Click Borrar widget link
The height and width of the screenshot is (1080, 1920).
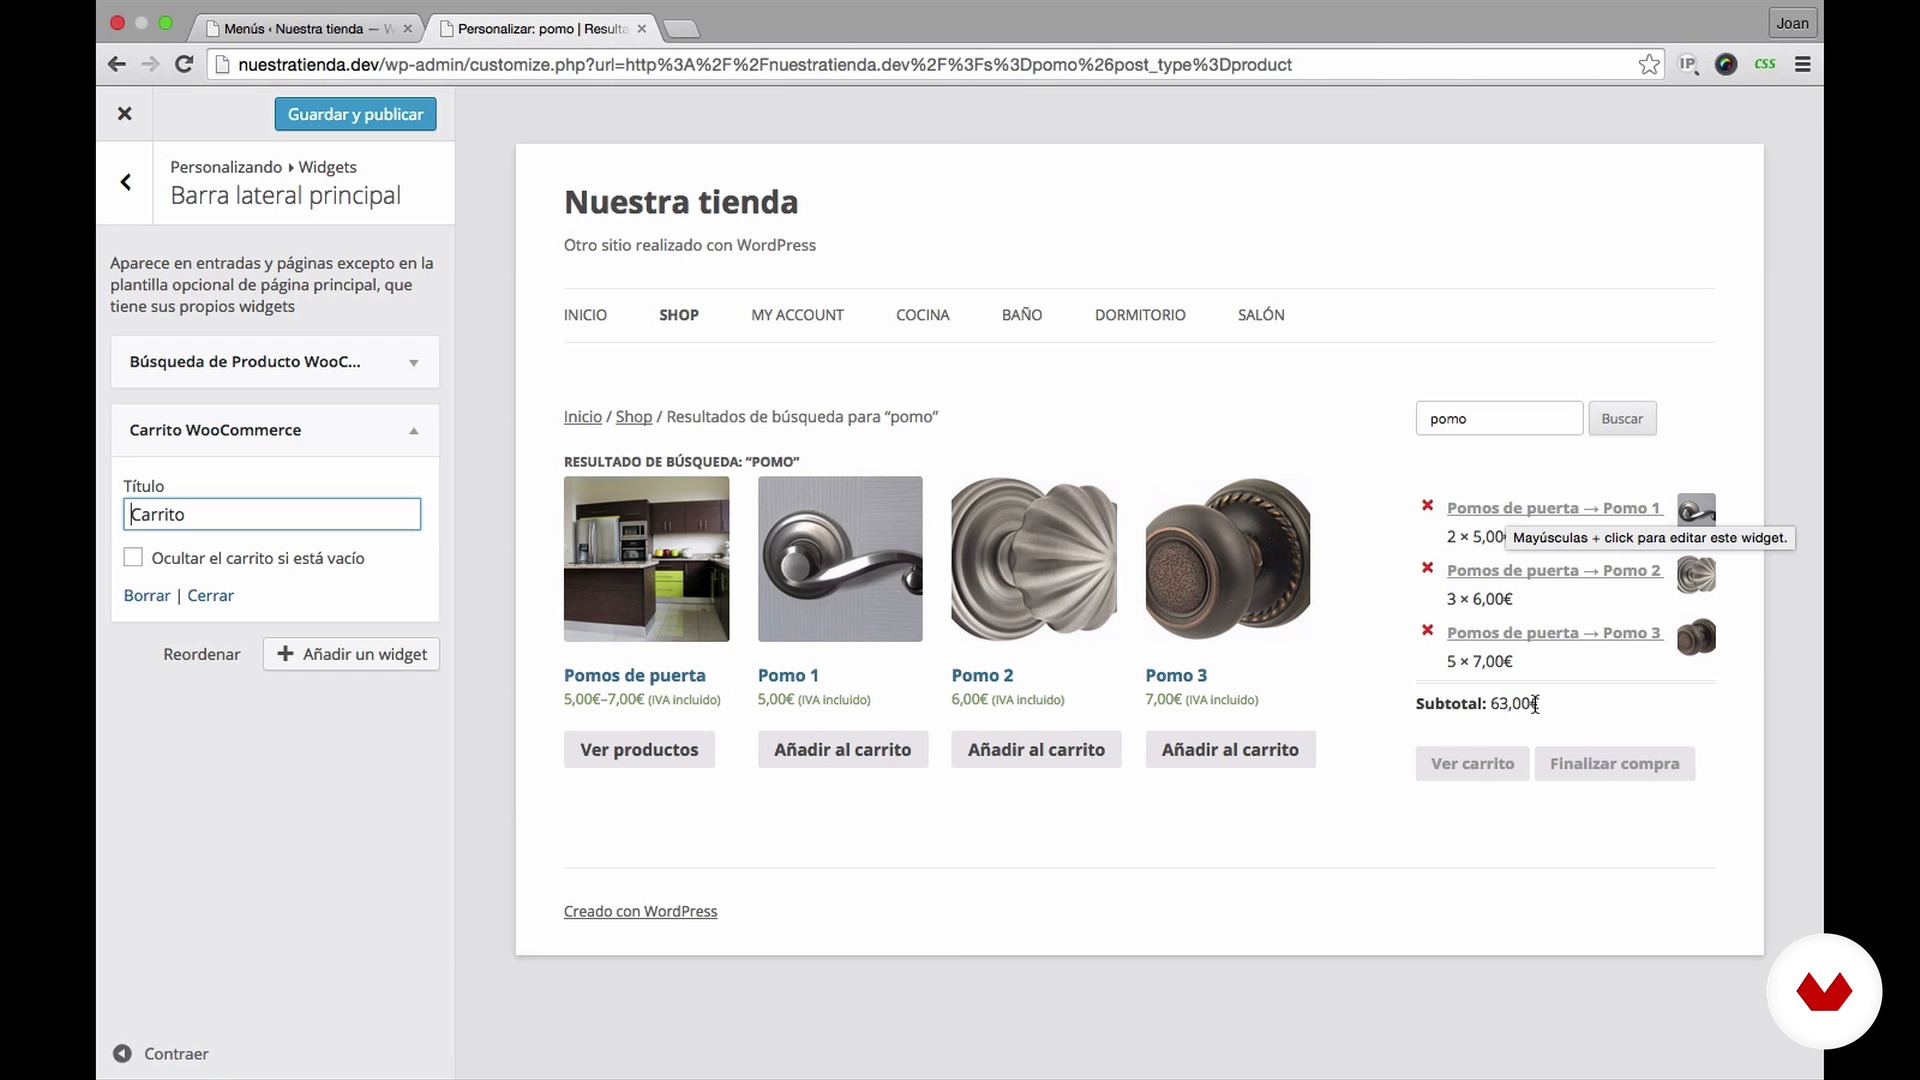pyautogui.click(x=147, y=595)
